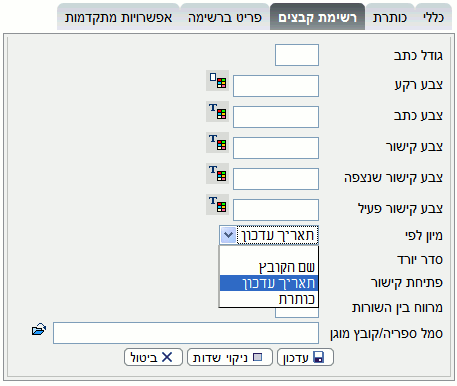Switch to the כותרת tab
This screenshot has height=386, width=457.
(x=390, y=17)
